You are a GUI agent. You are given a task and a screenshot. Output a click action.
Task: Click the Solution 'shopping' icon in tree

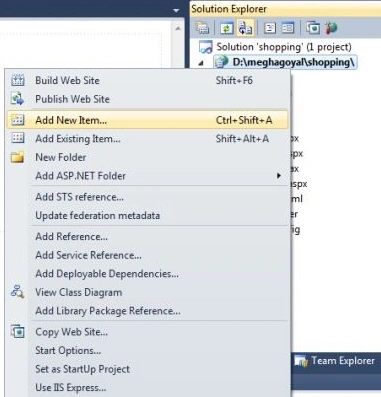[206, 47]
